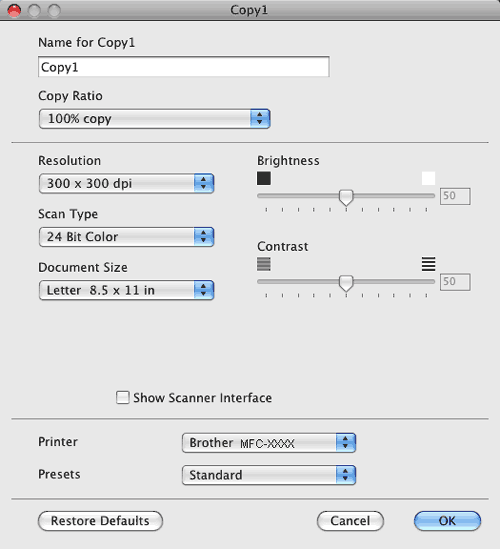Image resolution: width=500 pixels, height=549 pixels.
Task: Click the low contrast gray lines icon
Action: pos(264,264)
